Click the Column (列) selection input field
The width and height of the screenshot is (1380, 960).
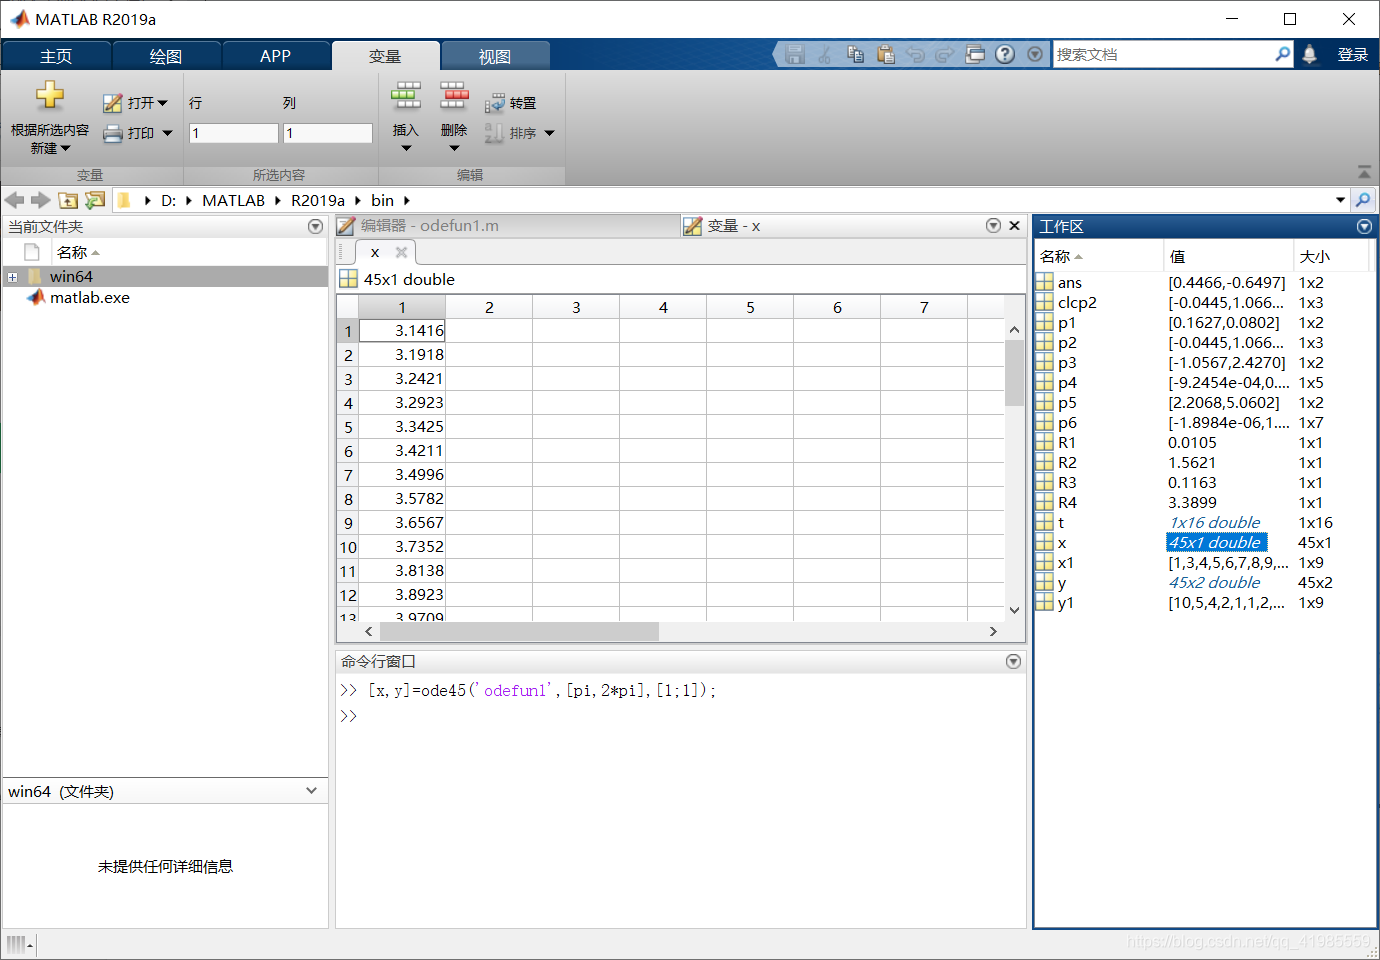[328, 133]
